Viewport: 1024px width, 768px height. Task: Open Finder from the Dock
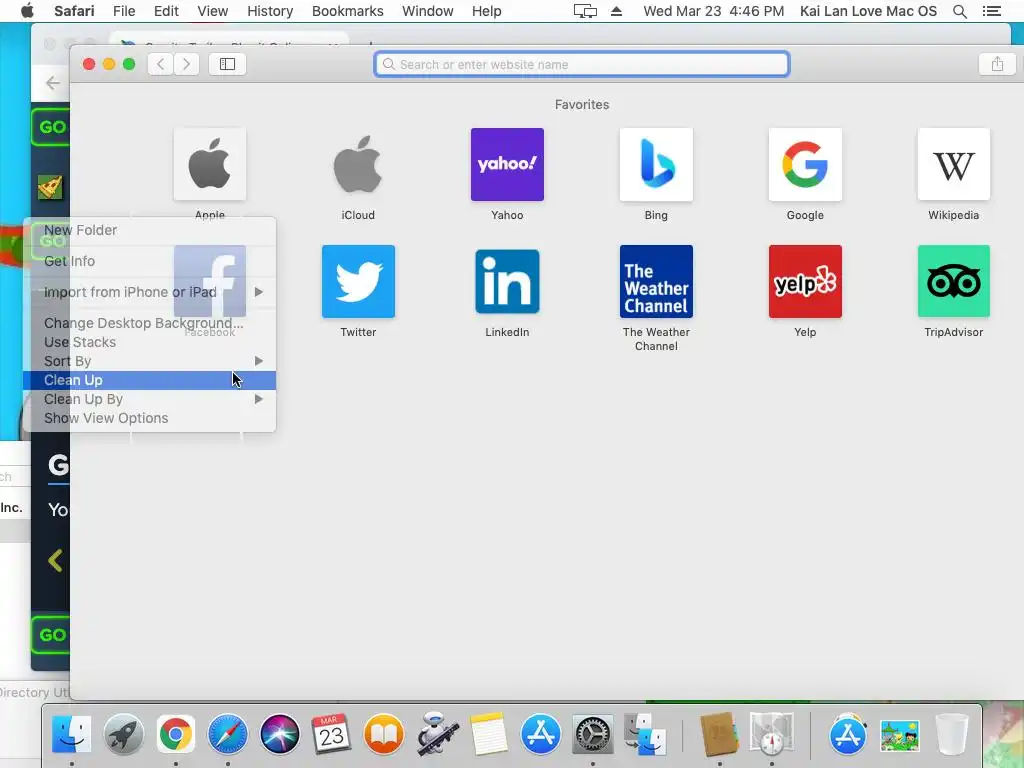[x=71, y=734]
